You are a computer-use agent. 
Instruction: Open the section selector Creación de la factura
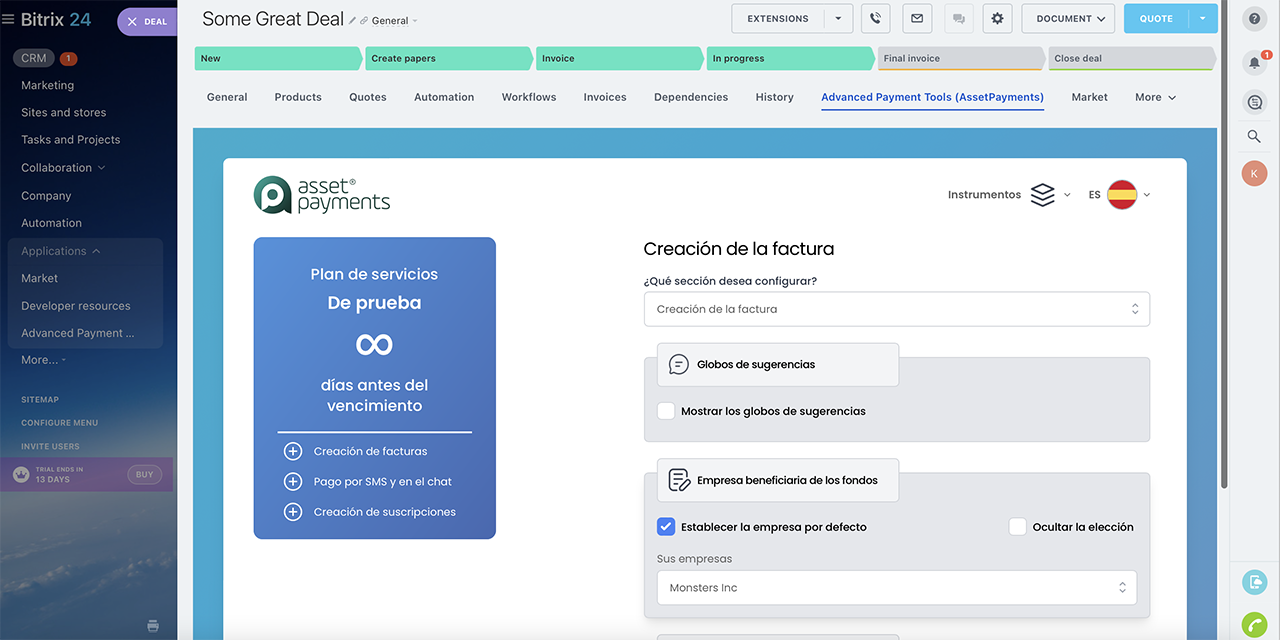896,309
